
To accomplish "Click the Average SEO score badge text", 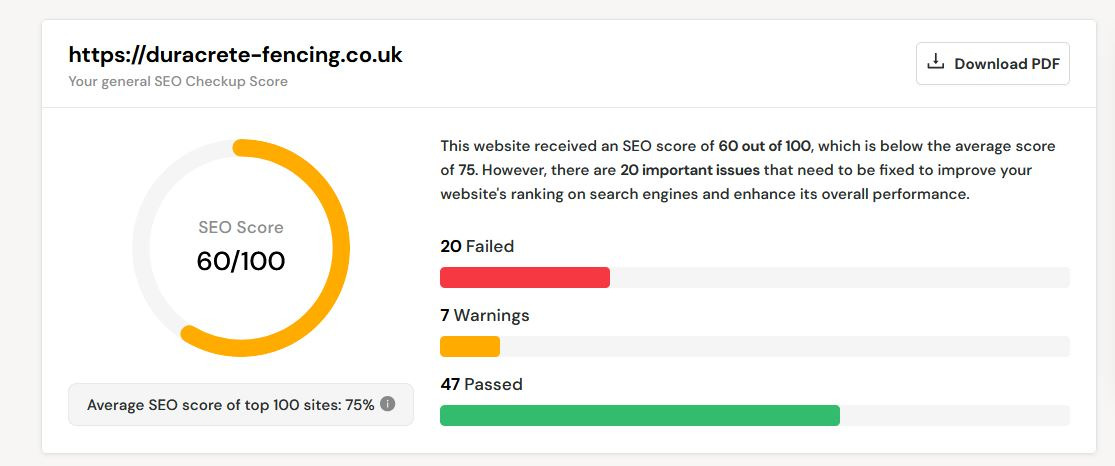I will (x=230, y=405).
